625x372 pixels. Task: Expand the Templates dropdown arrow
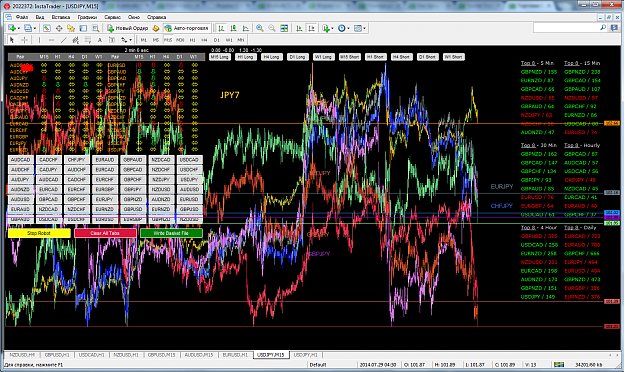point(364,28)
